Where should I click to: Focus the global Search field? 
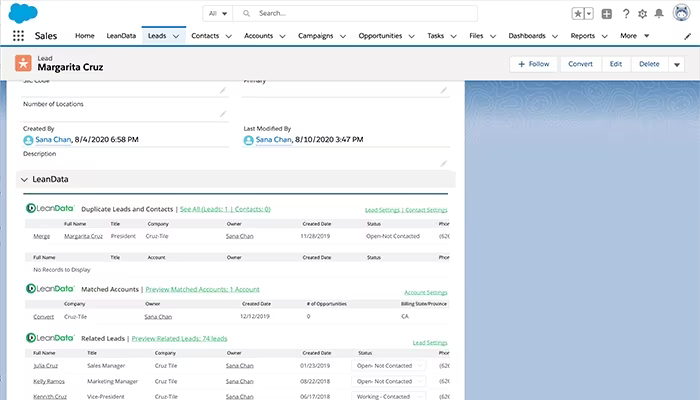pyautogui.click(x=355, y=13)
